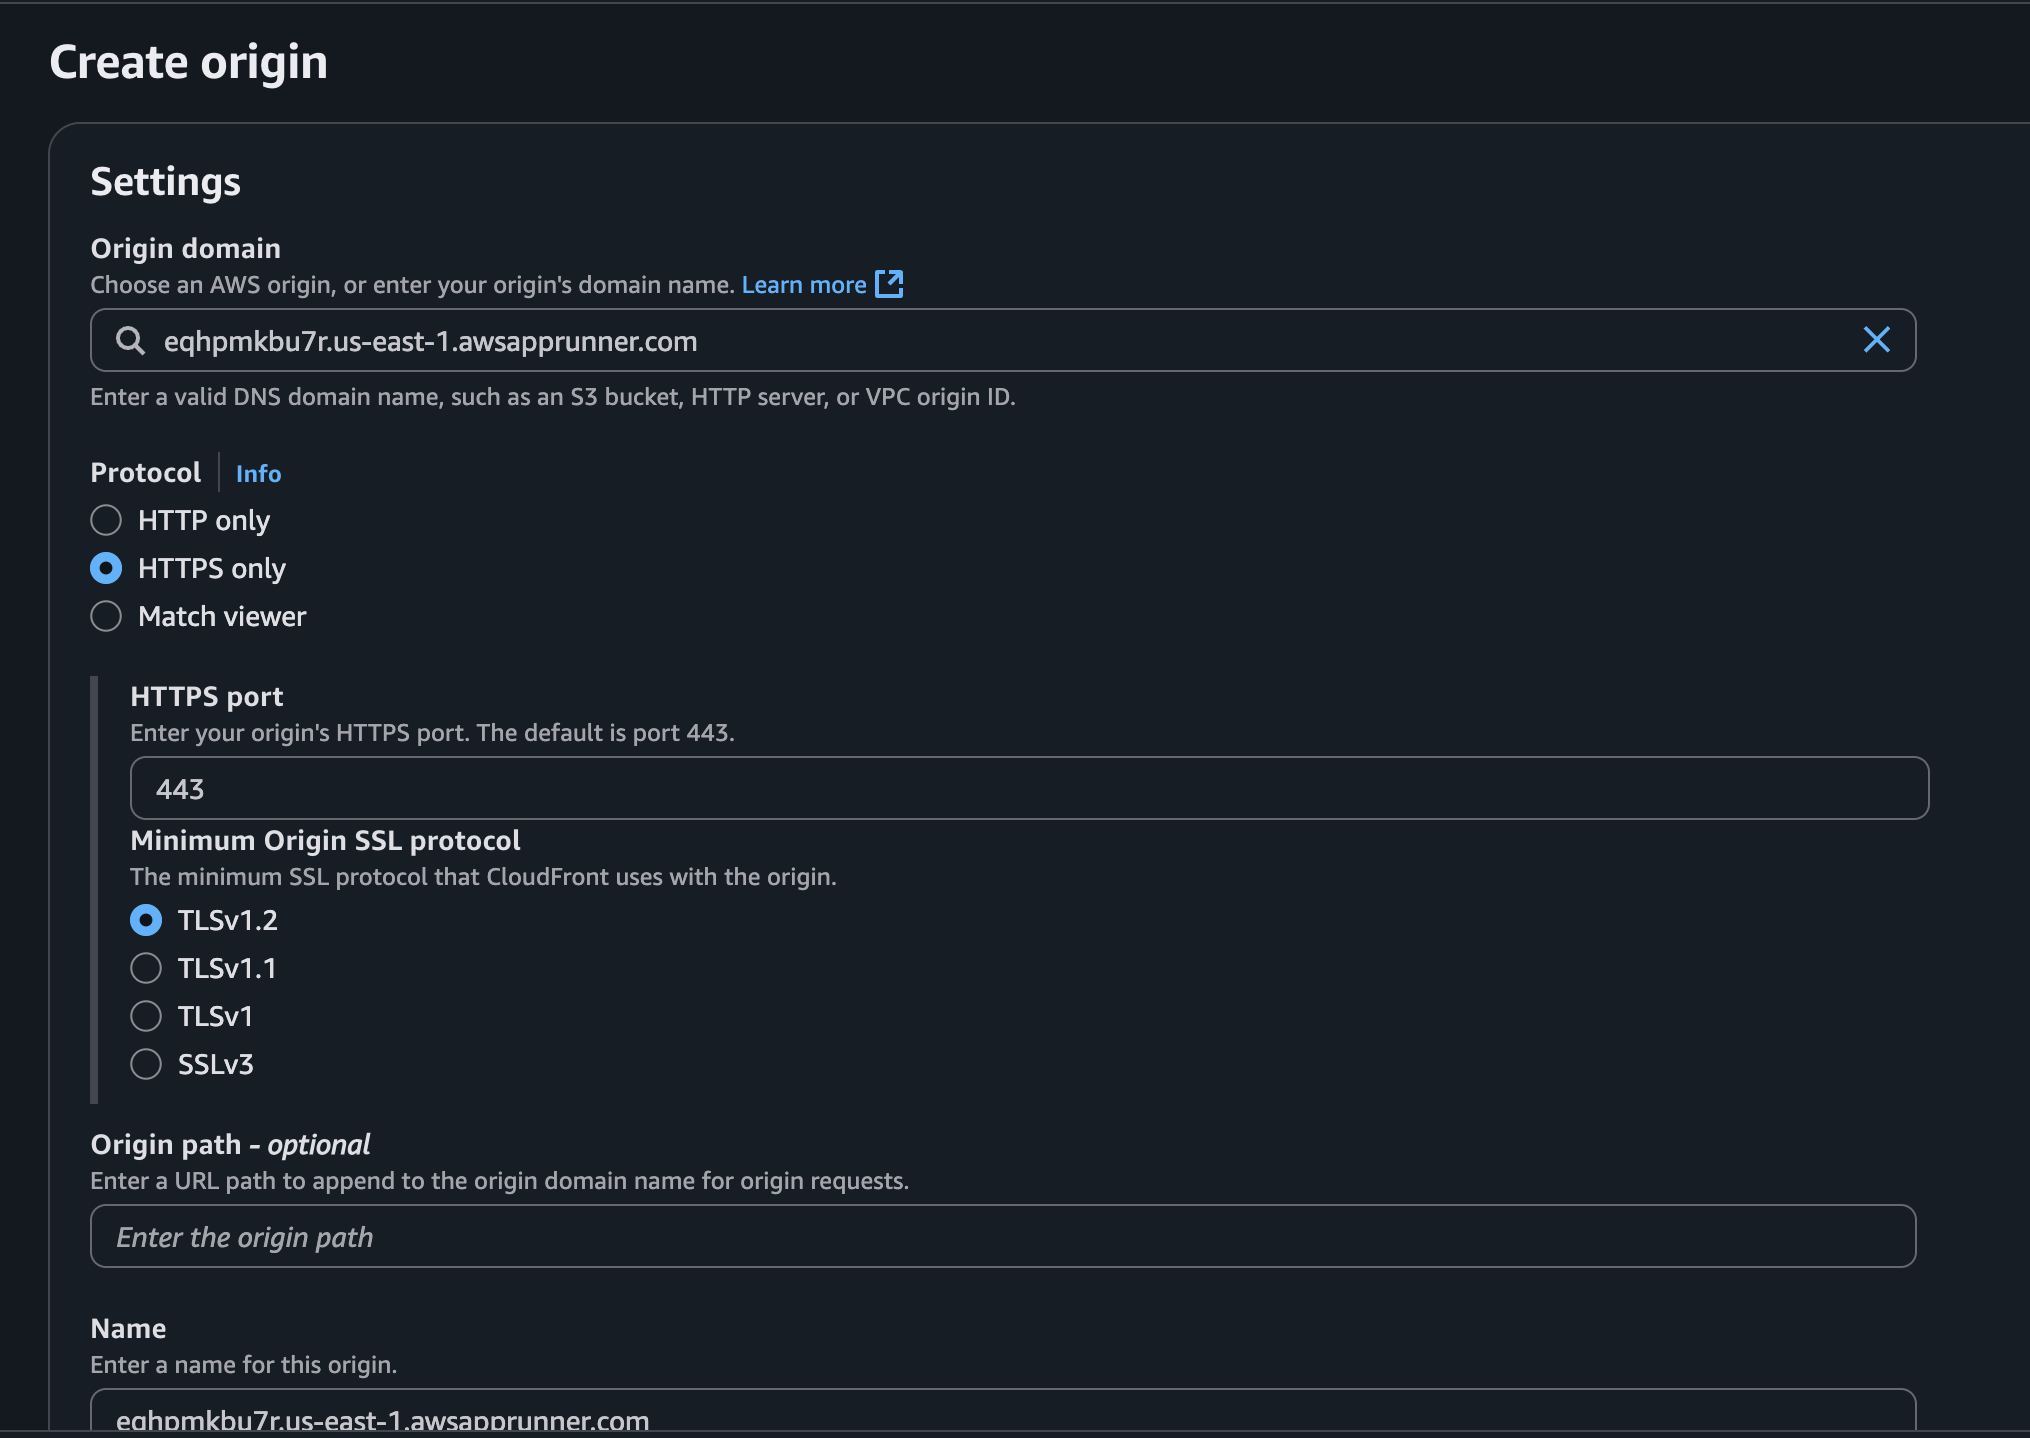Select the origin domain text eqhpmkbu7r.us-east-1.awsapprunner.com
The height and width of the screenshot is (1438, 2030).
point(431,341)
